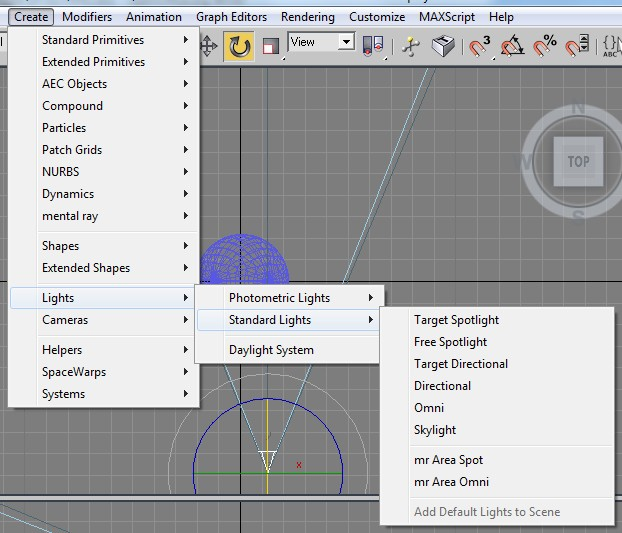Create a Skylight
622x533 pixels.
497,430
